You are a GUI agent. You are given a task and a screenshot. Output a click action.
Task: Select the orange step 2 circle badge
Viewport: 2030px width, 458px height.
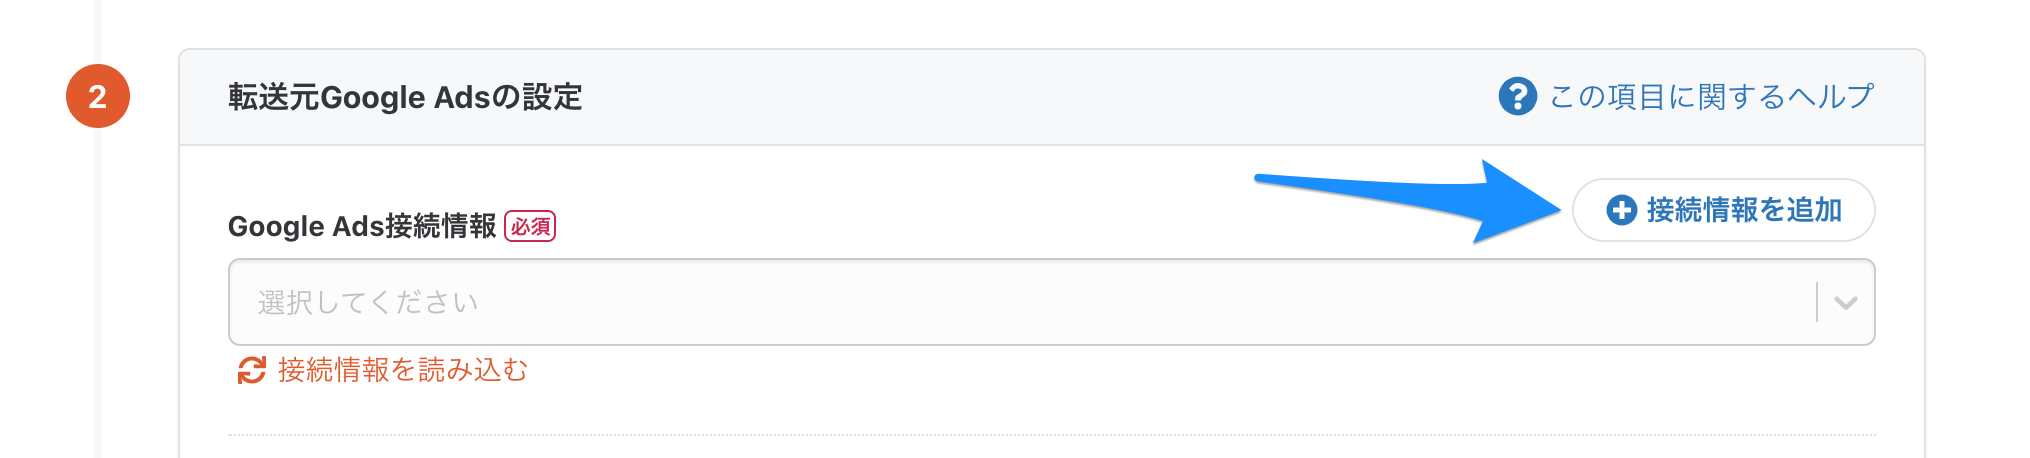[98, 96]
